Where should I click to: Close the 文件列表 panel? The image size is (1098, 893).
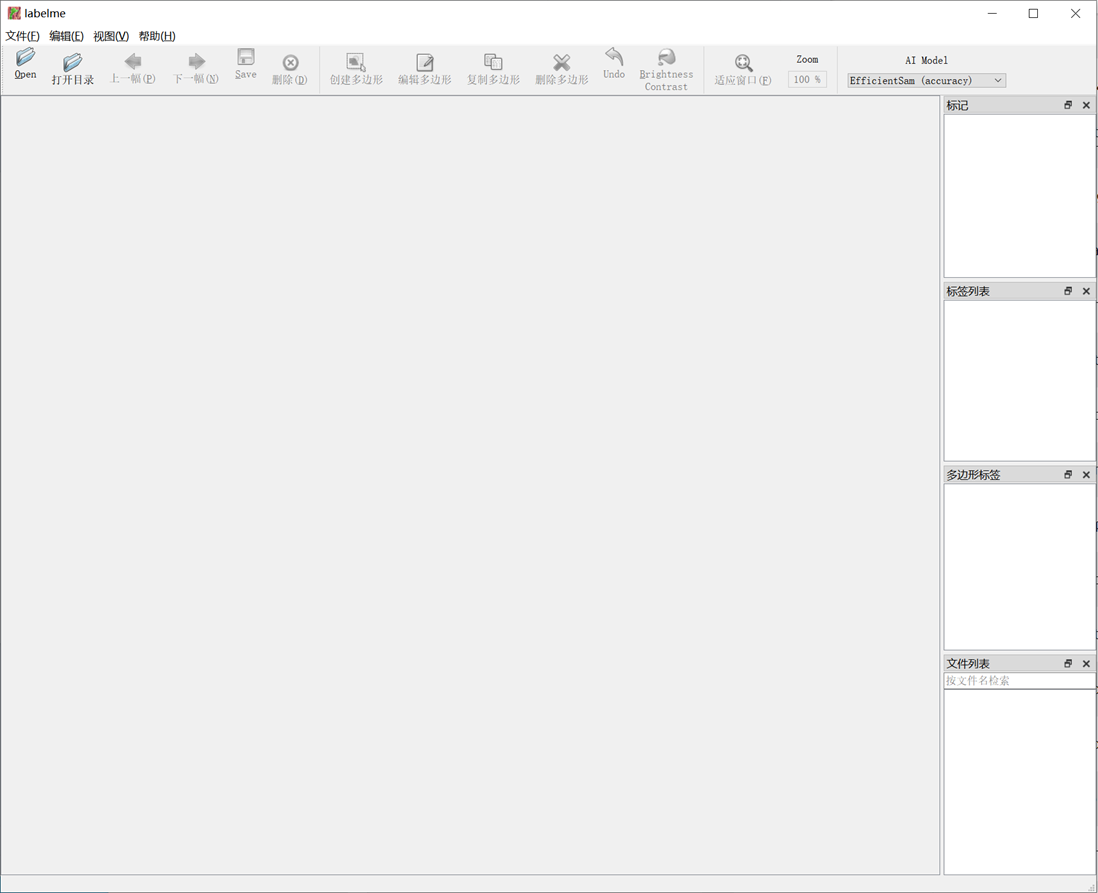[1086, 663]
